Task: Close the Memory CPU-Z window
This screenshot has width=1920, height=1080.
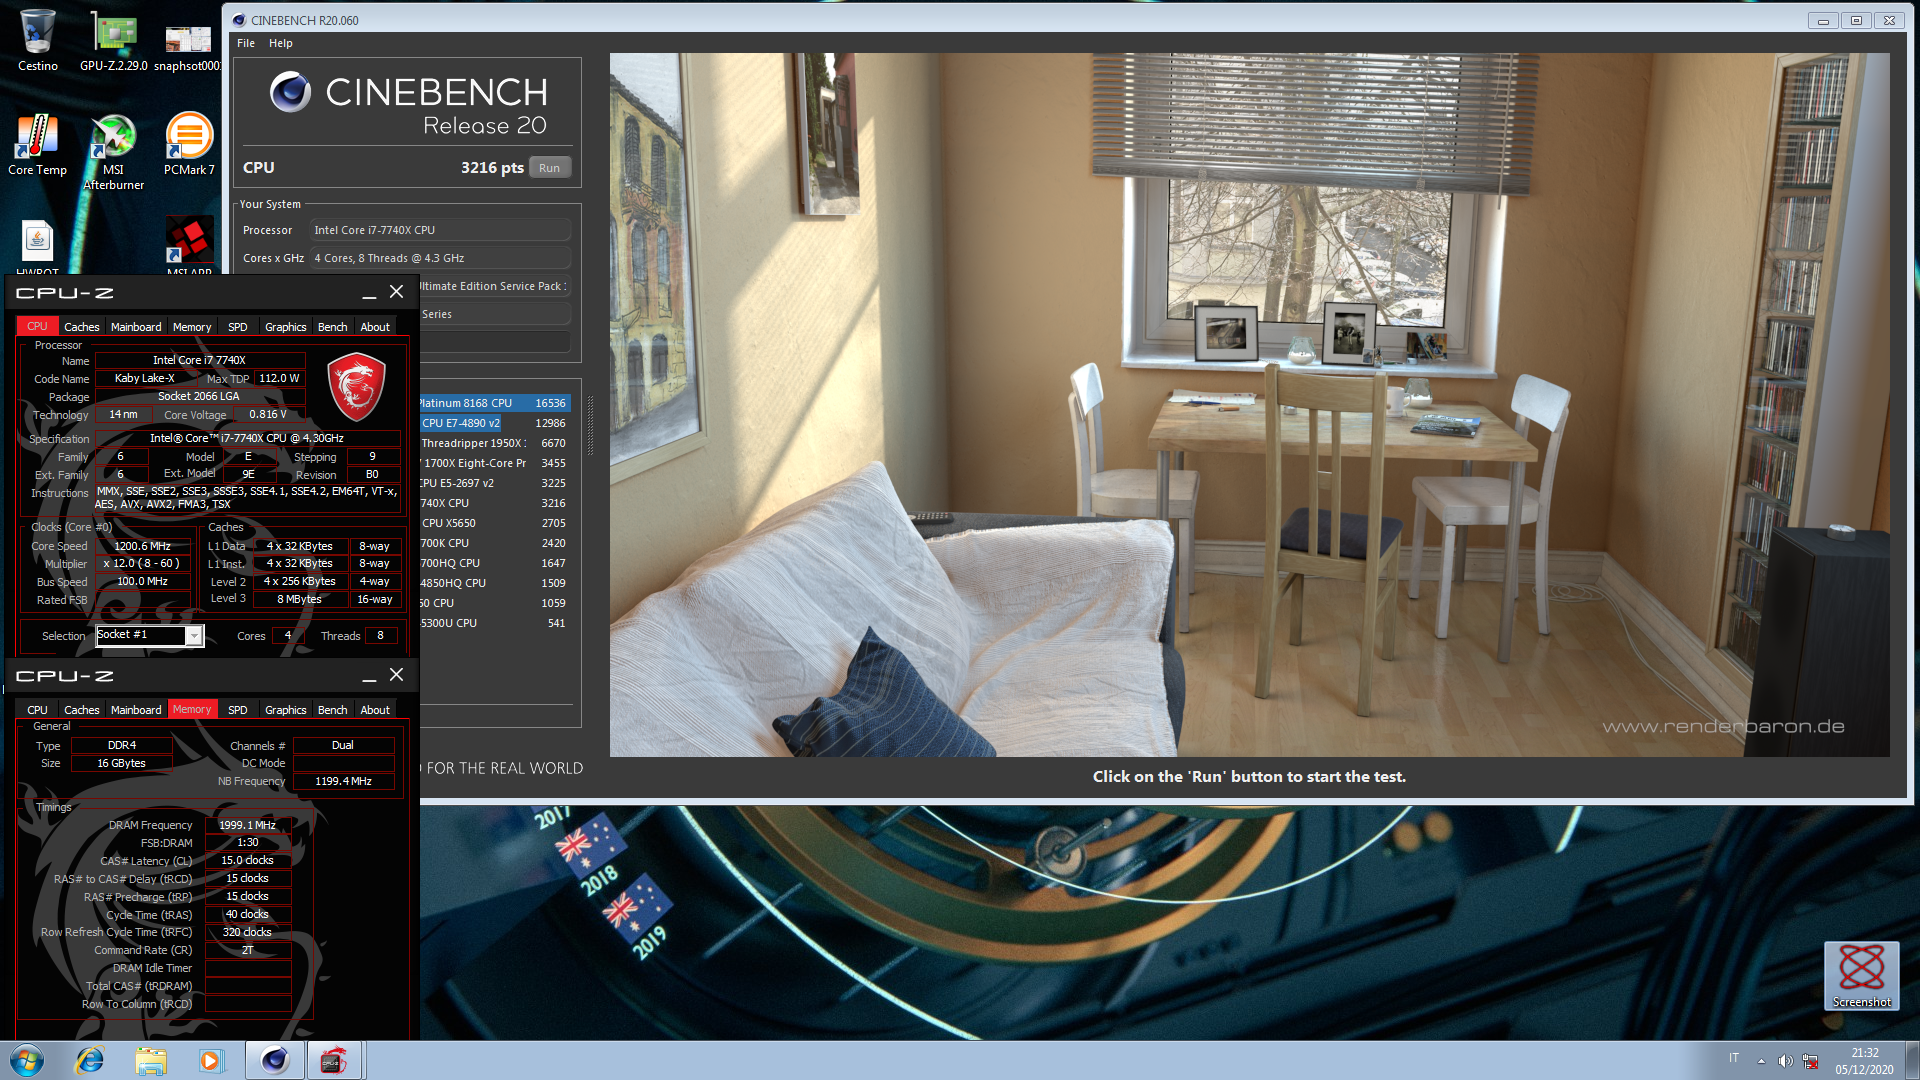Action: [396, 675]
